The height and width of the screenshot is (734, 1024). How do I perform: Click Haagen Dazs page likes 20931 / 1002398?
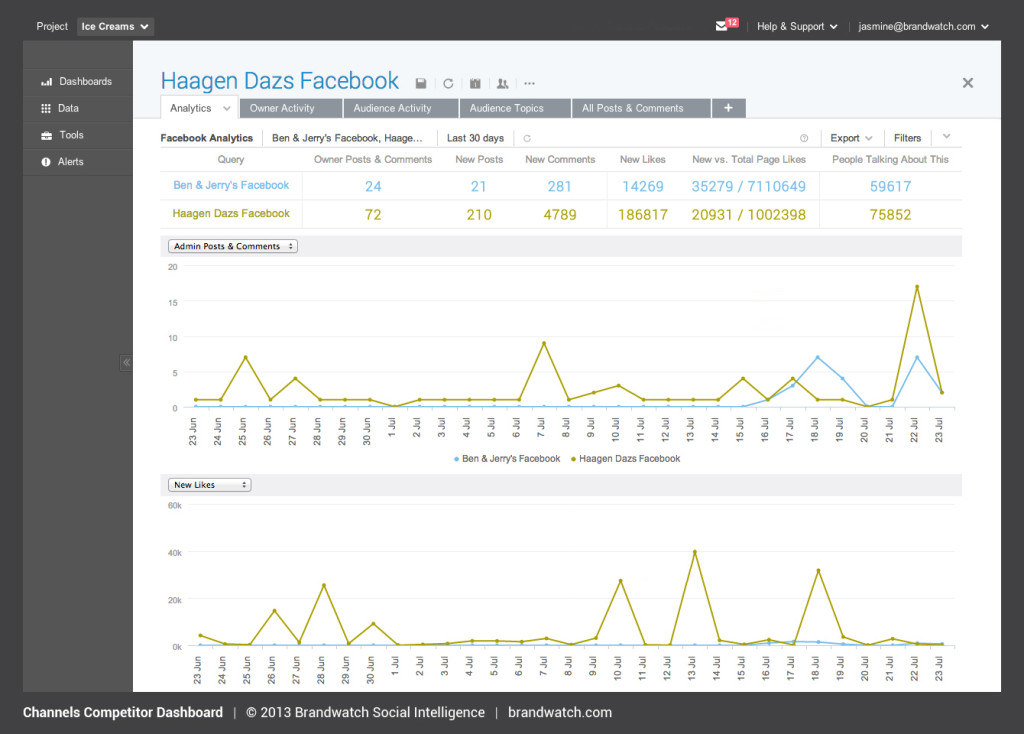[x=748, y=215]
